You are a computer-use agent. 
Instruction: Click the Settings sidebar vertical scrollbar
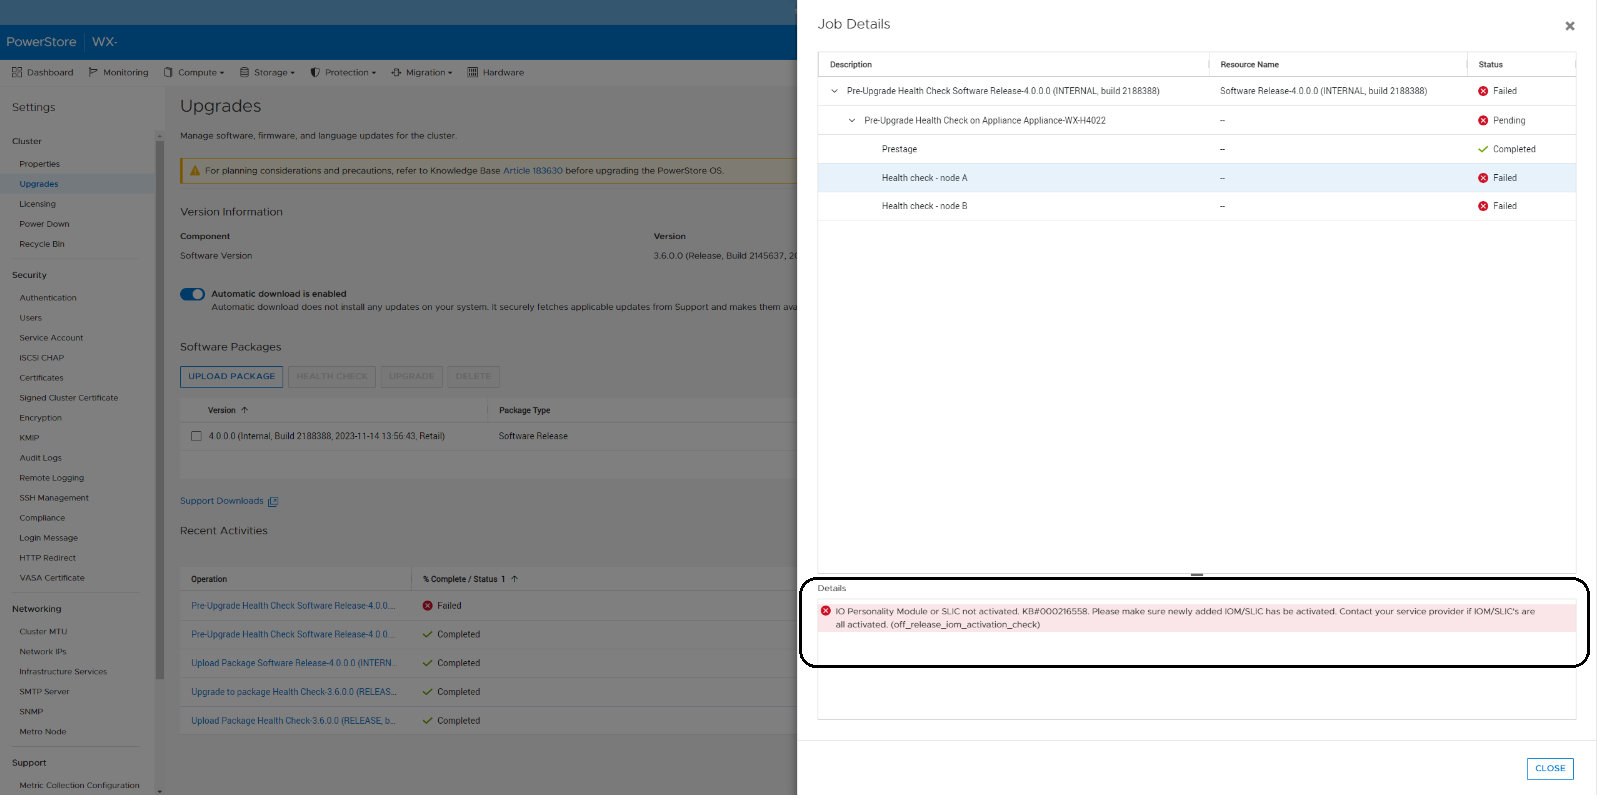[x=159, y=410]
